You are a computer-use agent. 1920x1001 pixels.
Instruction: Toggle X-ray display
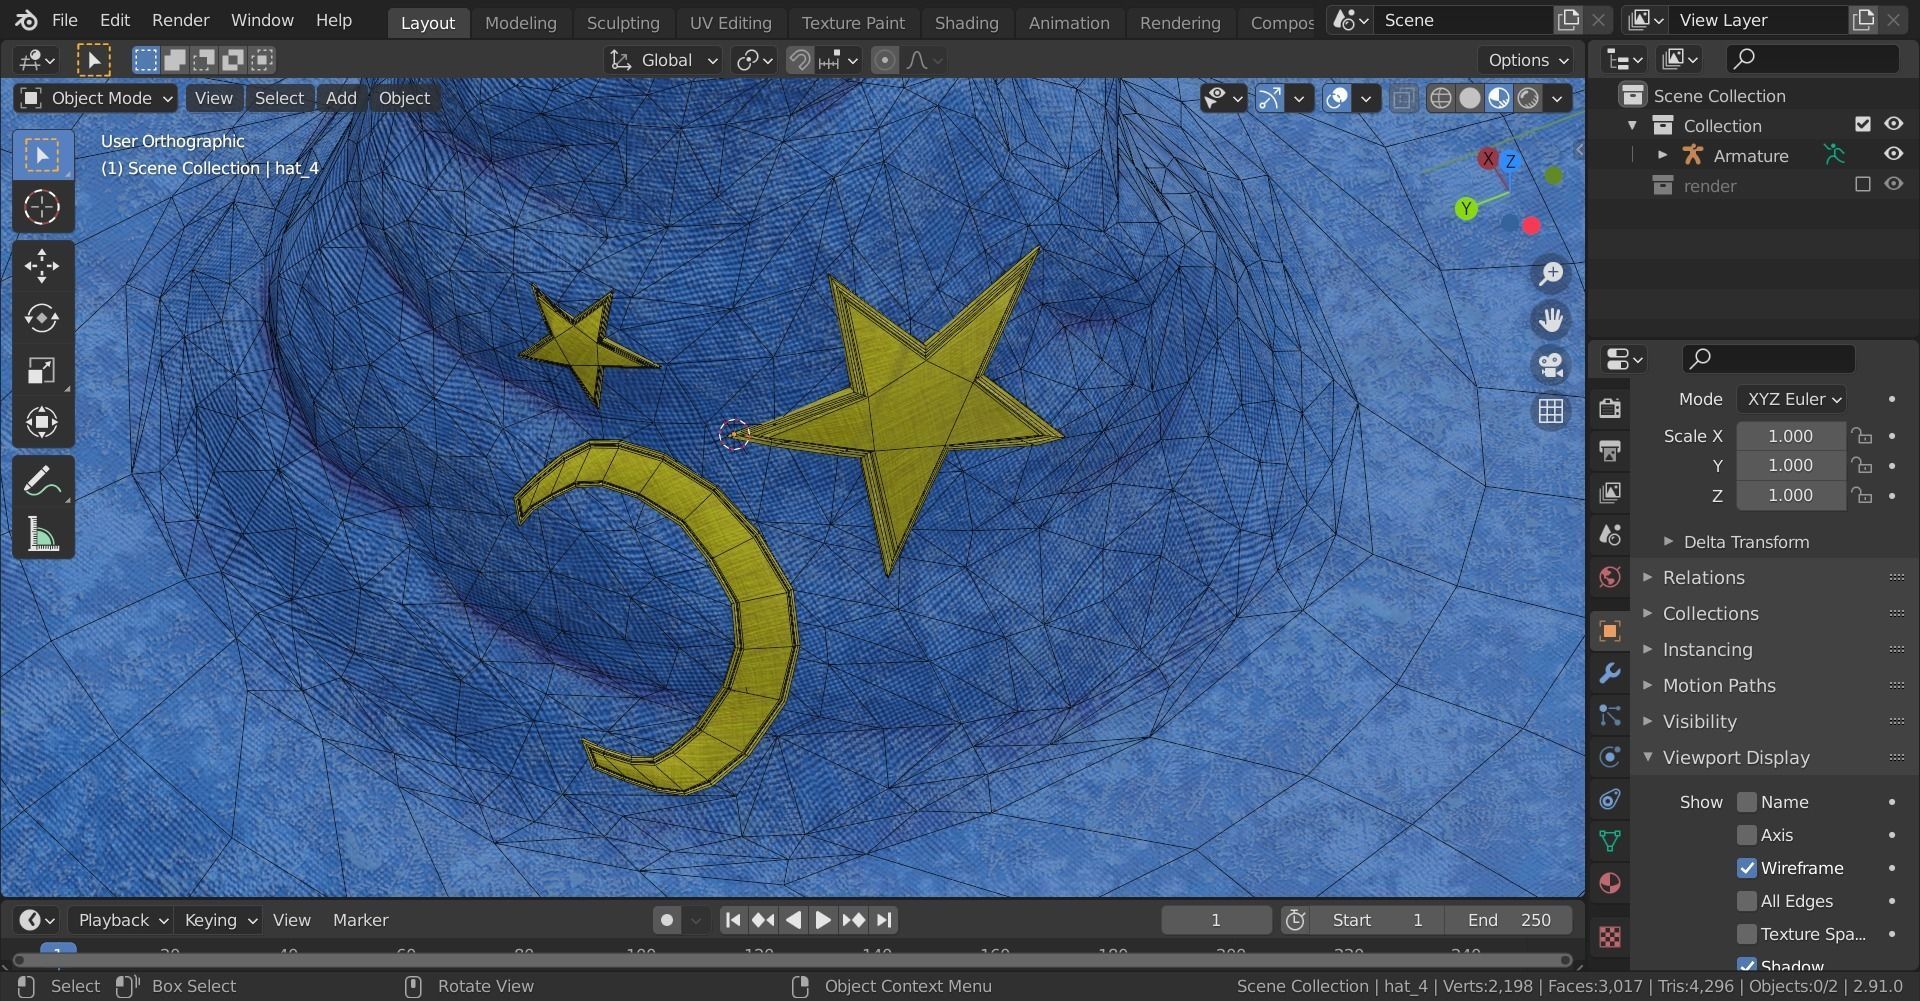pos(1404,98)
